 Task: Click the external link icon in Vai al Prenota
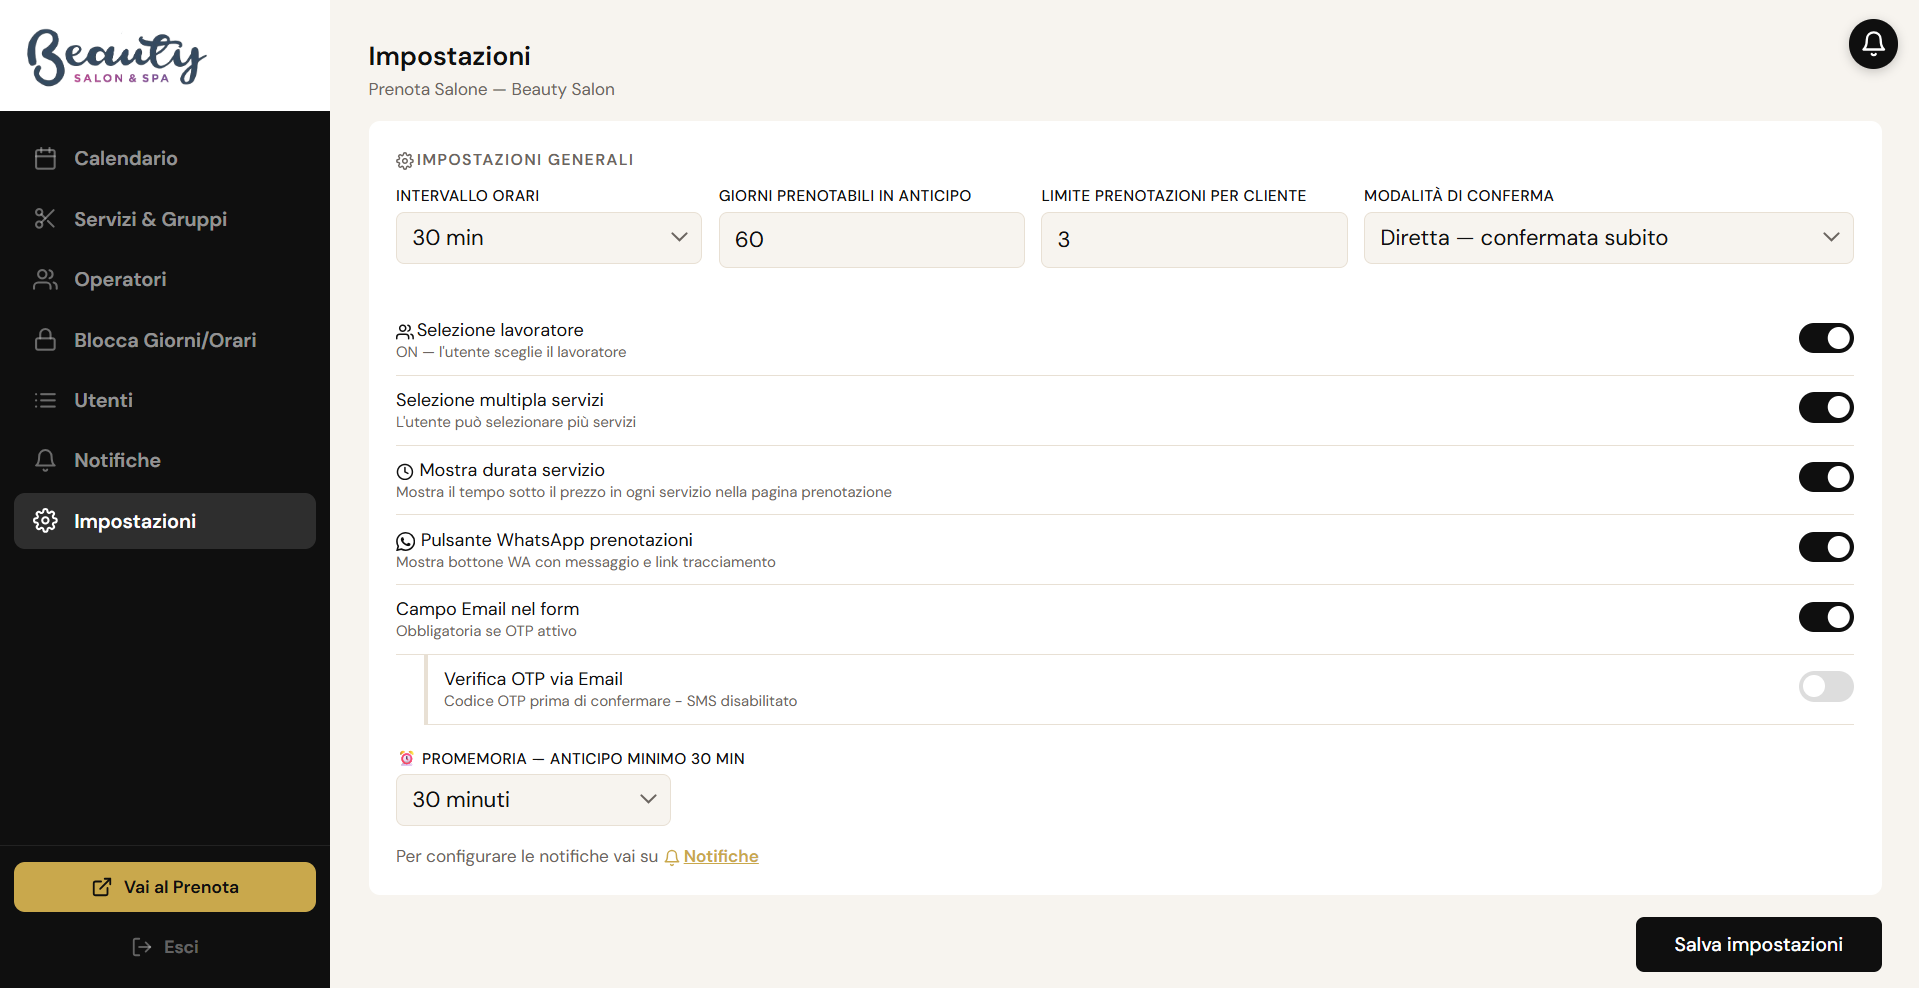pos(102,887)
